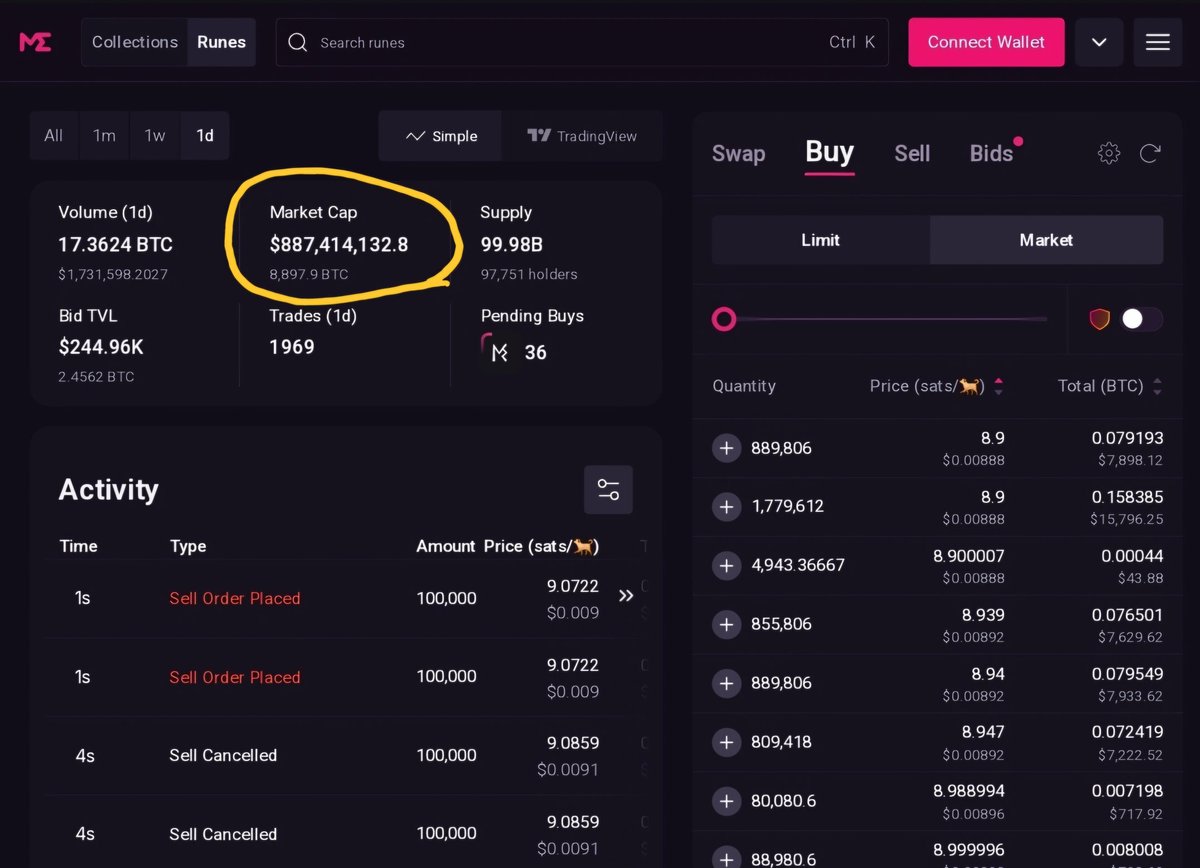This screenshot has width=1200, height=868.
Task: Click Connect Wallet button
Action: point(986,42)
